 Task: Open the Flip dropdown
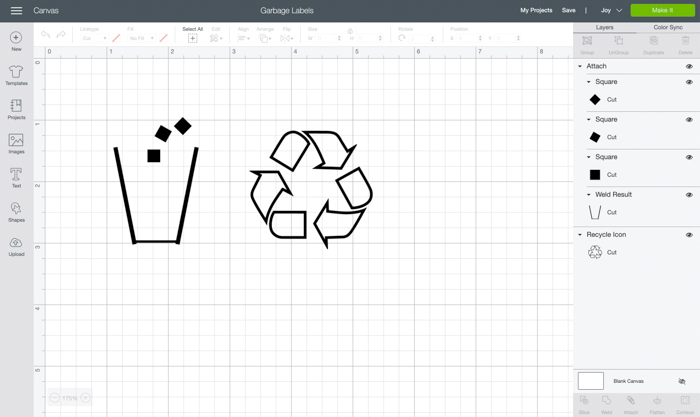[287, 38]
